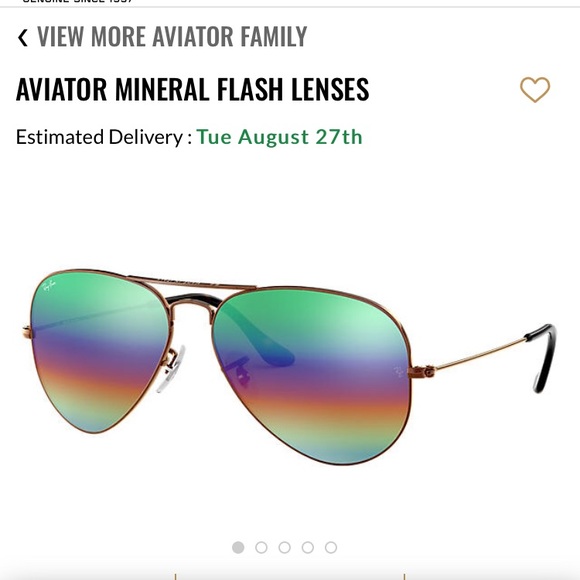
Task: Show the third product image via dot
Action: pos(284,547)
